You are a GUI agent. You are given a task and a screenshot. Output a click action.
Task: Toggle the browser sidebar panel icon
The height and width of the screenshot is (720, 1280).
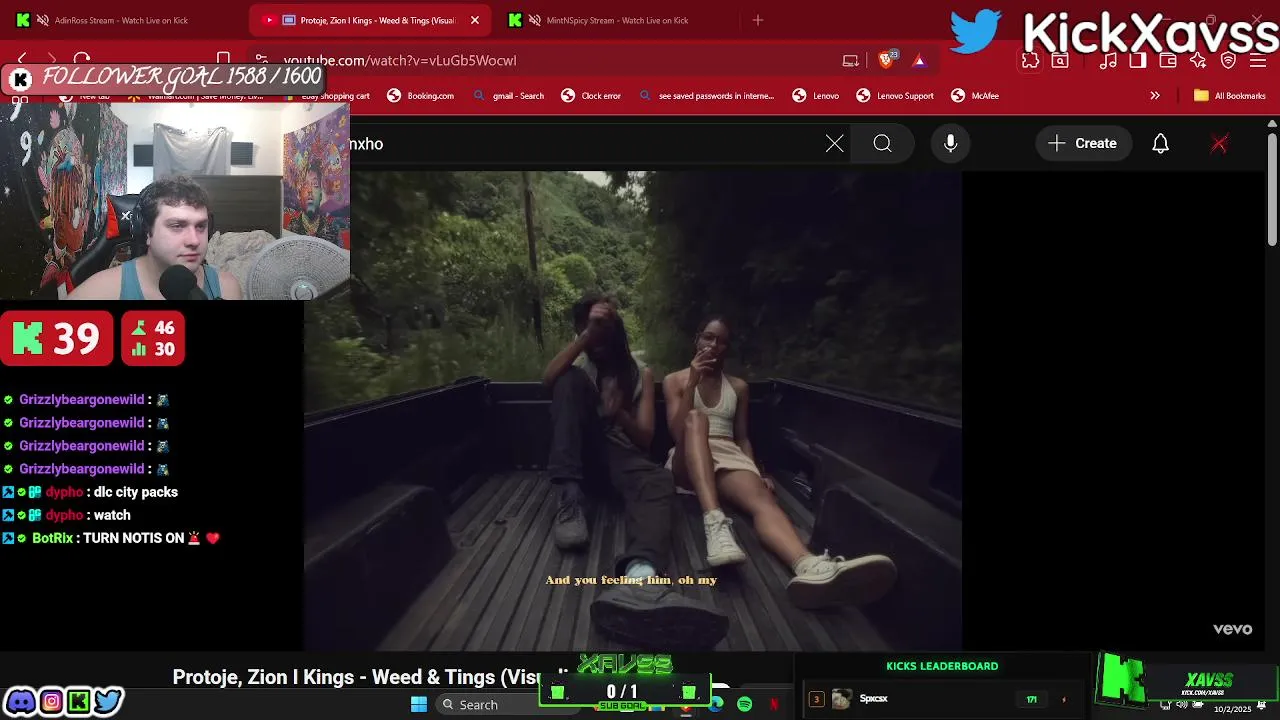coord(1138,61)
